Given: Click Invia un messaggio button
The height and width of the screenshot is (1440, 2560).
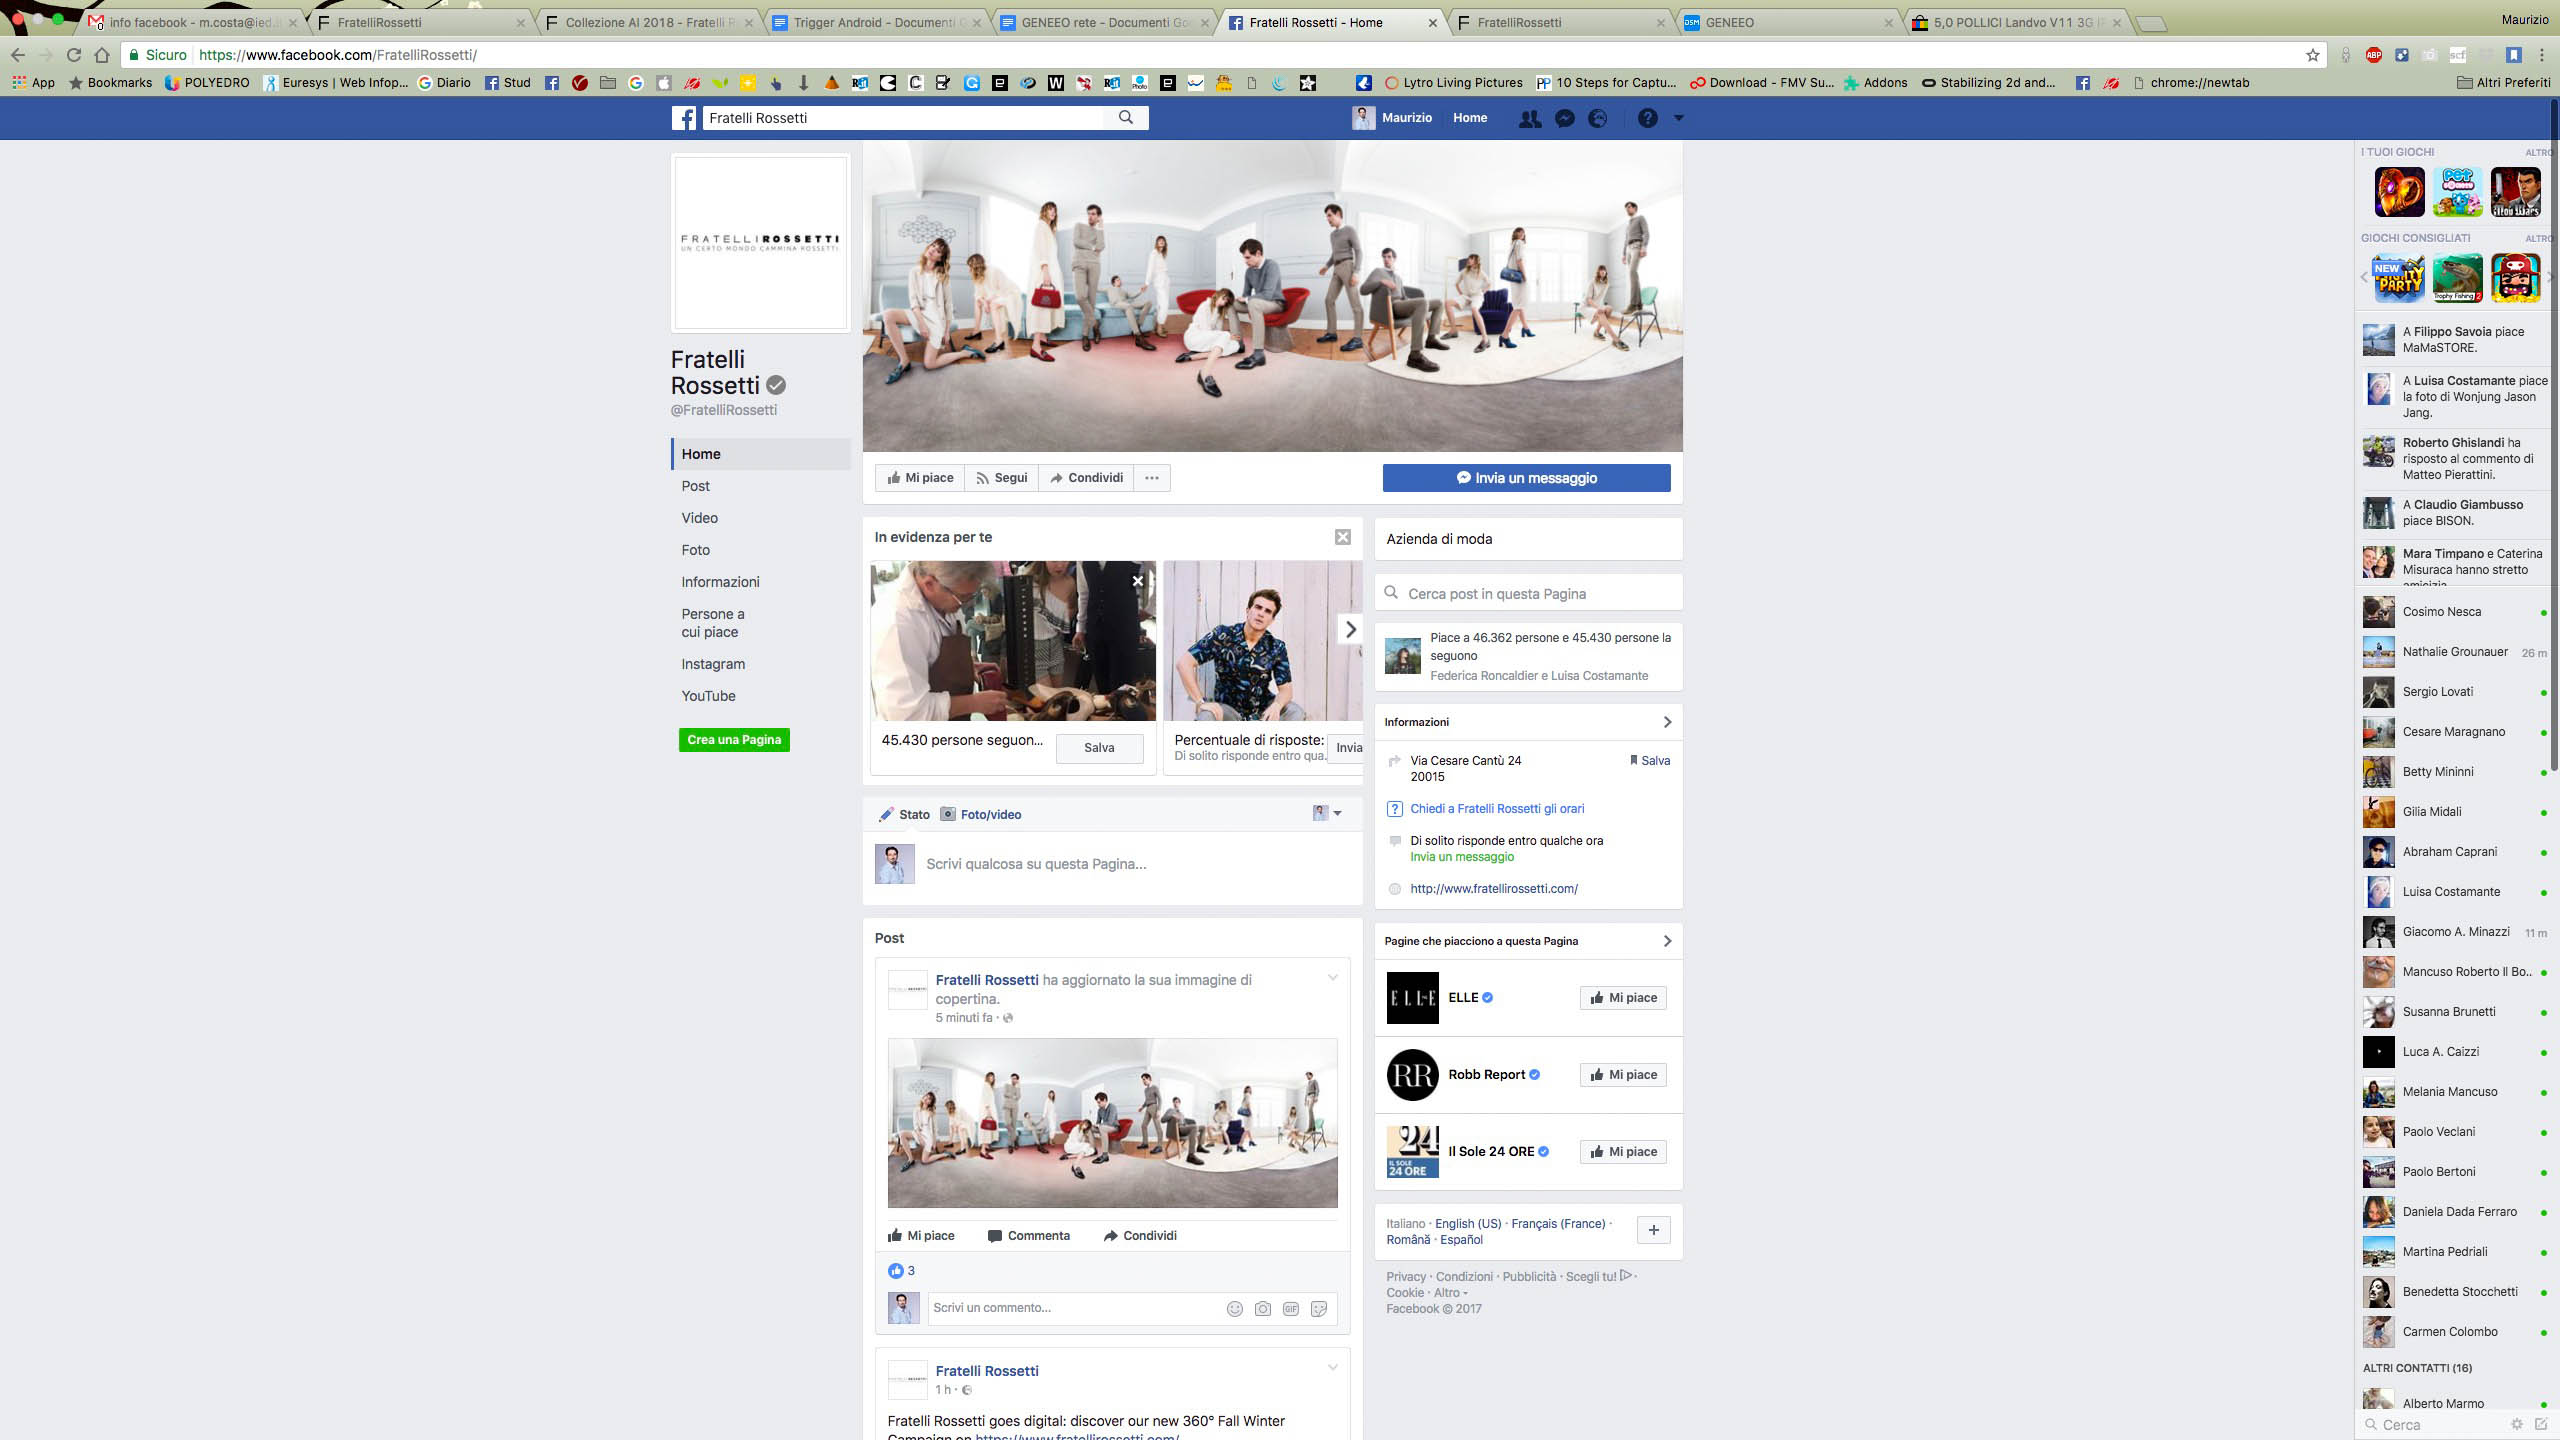Looking at the screenshot, I should click(1526, 478).
